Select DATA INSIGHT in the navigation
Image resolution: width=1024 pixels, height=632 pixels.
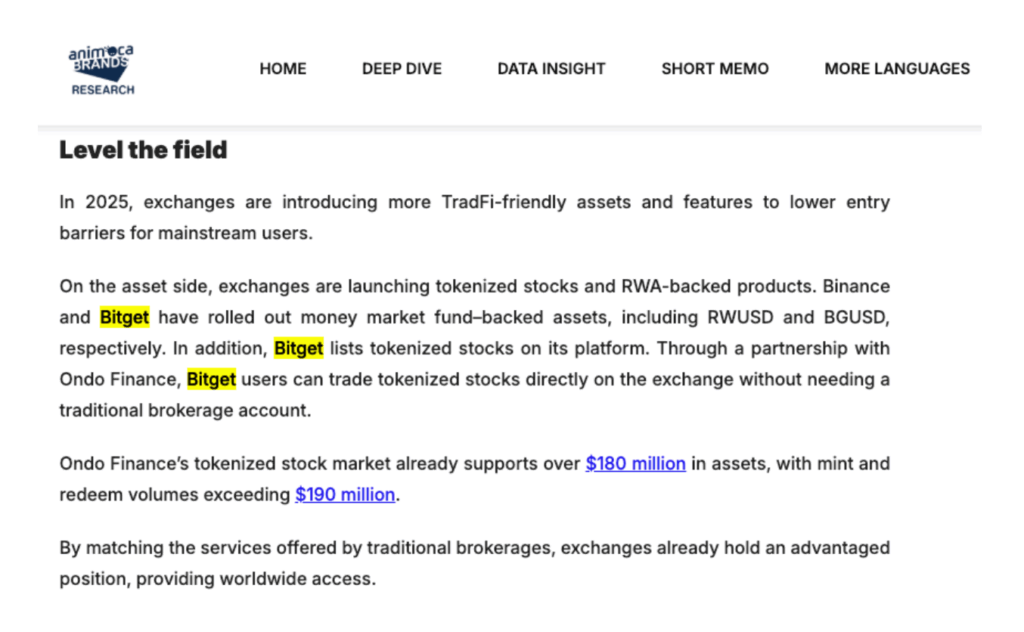(x=551, y=69)
